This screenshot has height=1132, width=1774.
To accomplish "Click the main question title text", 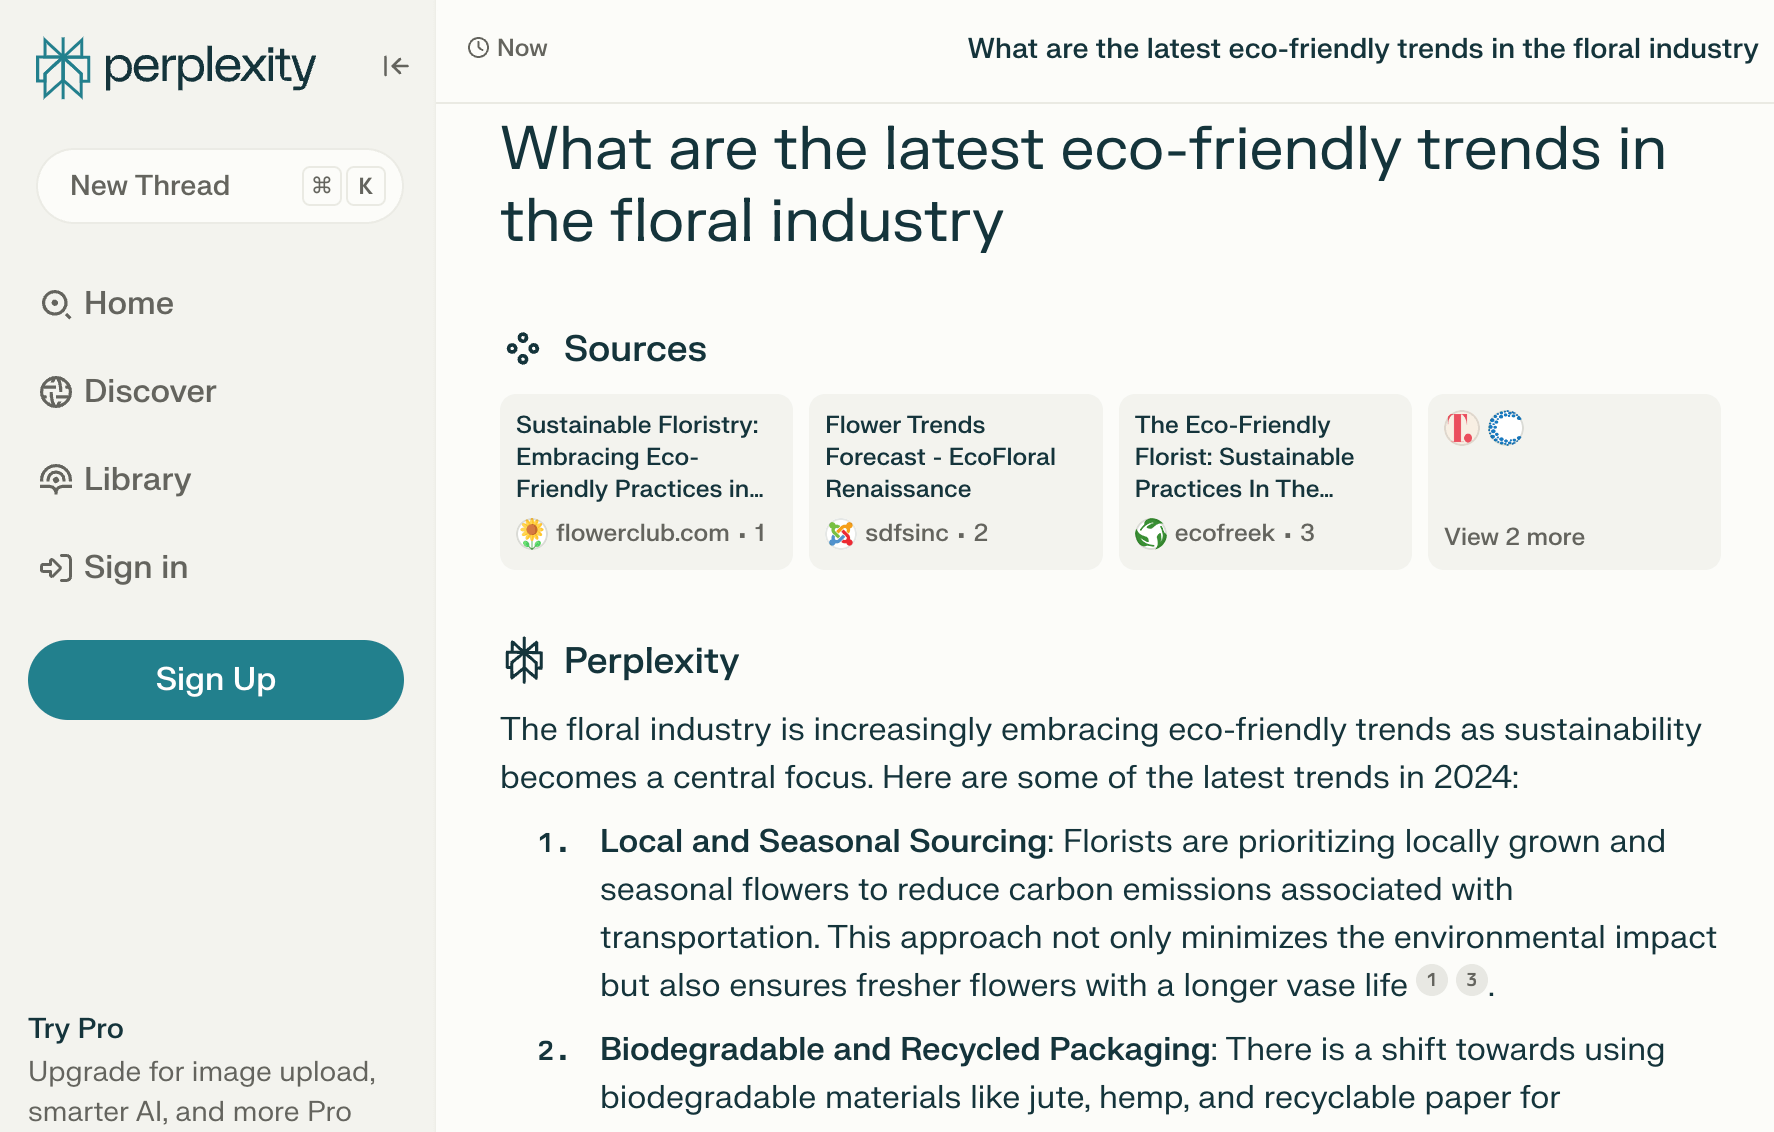I will coord(1083,185).
